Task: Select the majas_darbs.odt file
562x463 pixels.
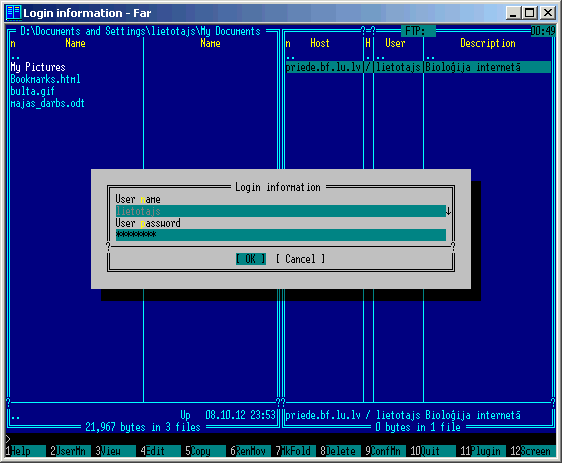Action: 48,103
